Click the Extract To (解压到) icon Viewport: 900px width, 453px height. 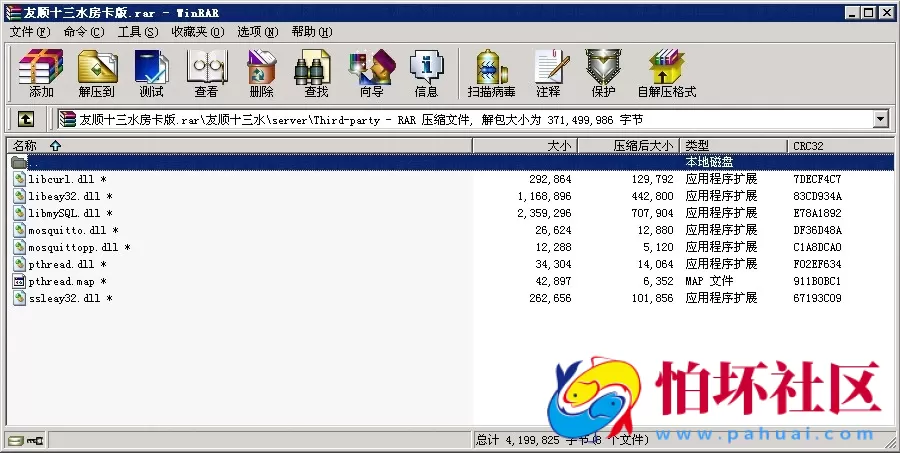point(96,73)
